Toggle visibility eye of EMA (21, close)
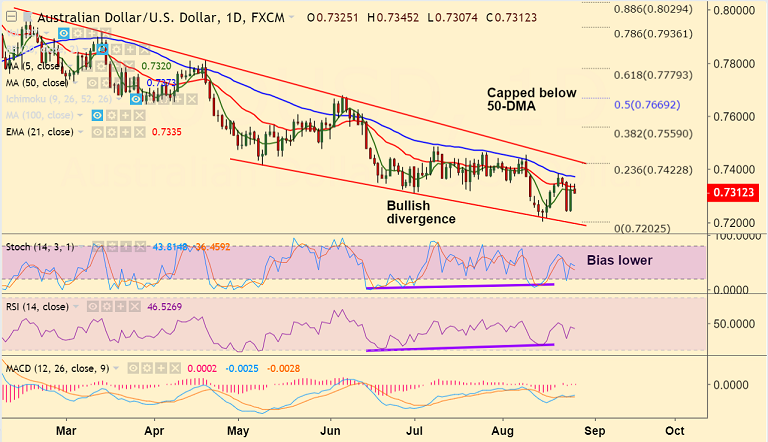 coord(97,132)
